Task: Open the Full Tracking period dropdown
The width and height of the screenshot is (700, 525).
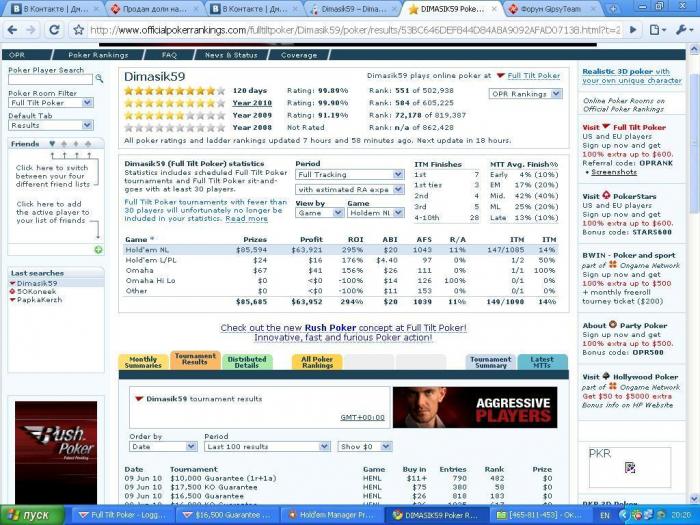Action: click(350, 175)
